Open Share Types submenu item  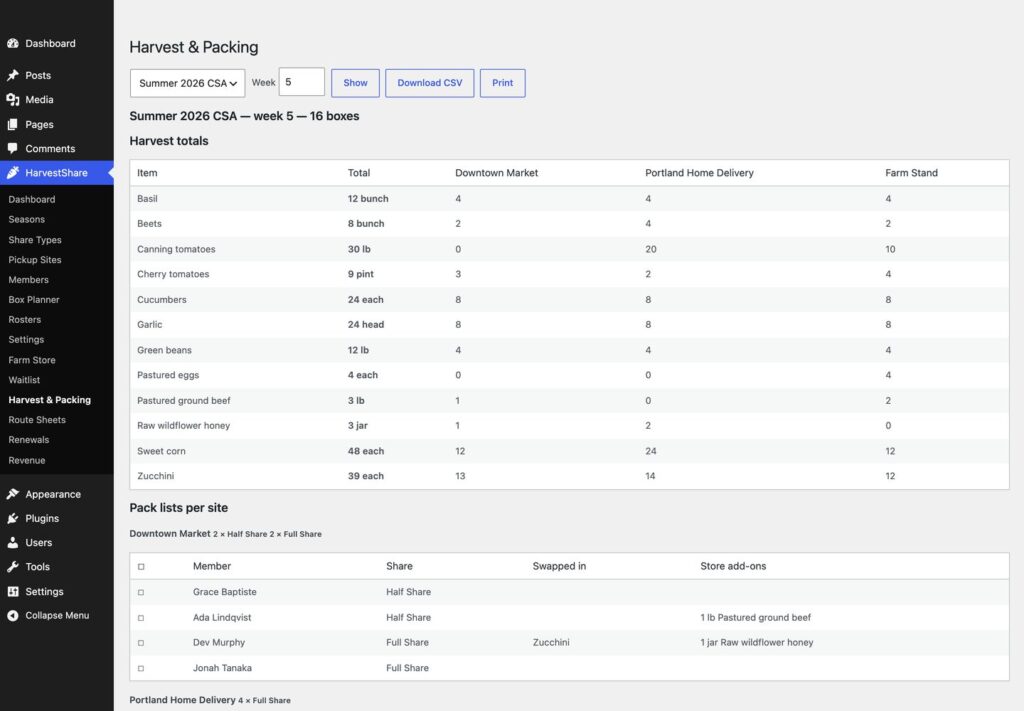click(35, 240)
